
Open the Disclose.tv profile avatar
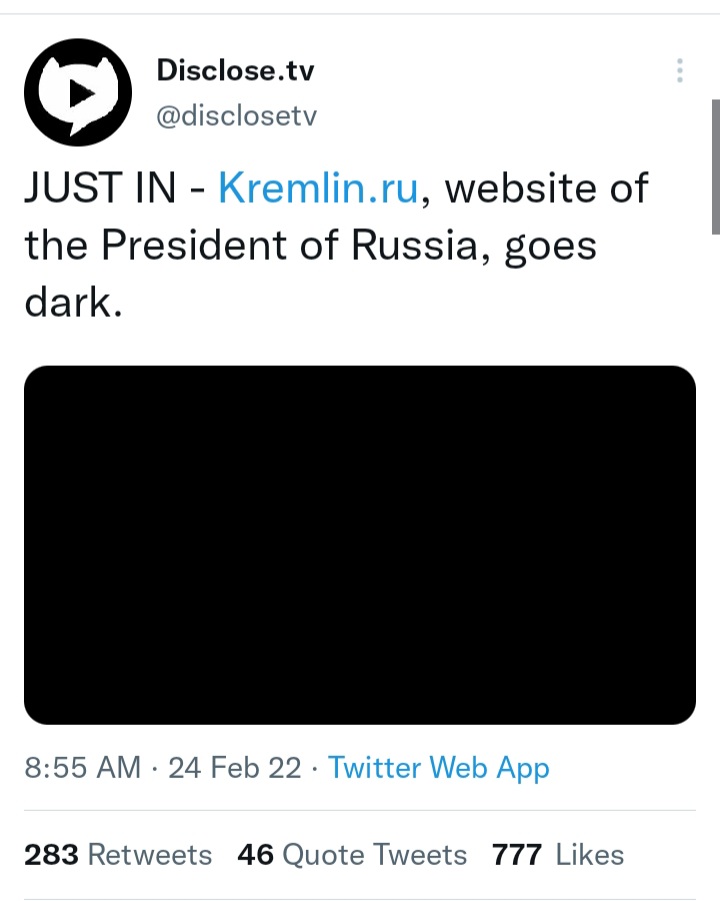click(x=78, y=93)
